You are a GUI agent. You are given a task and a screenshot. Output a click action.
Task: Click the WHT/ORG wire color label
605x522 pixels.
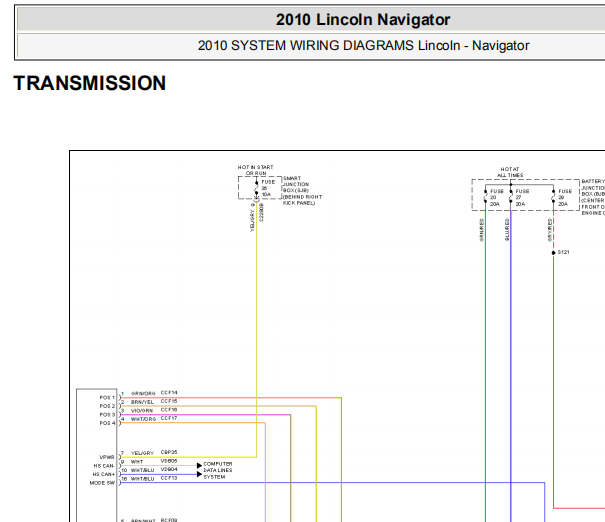point(143,419)
